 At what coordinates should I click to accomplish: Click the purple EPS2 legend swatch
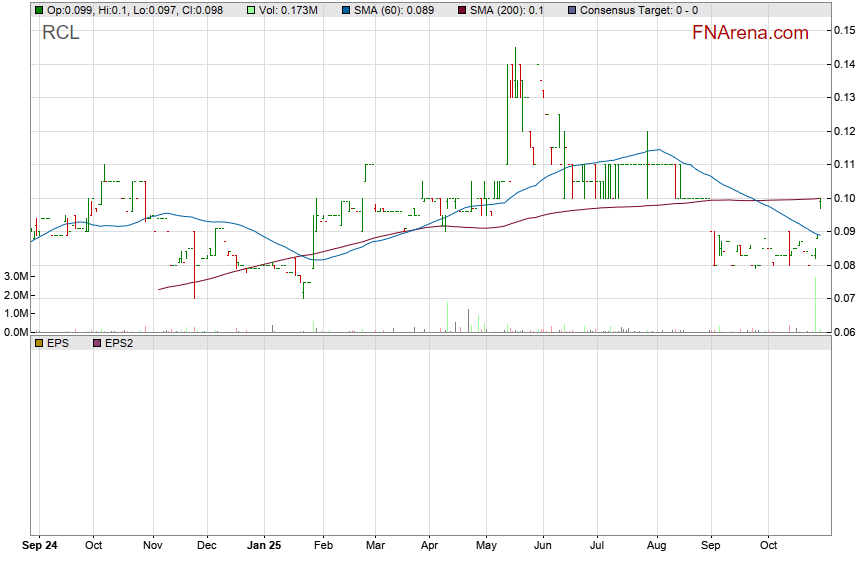click(97, 343)
